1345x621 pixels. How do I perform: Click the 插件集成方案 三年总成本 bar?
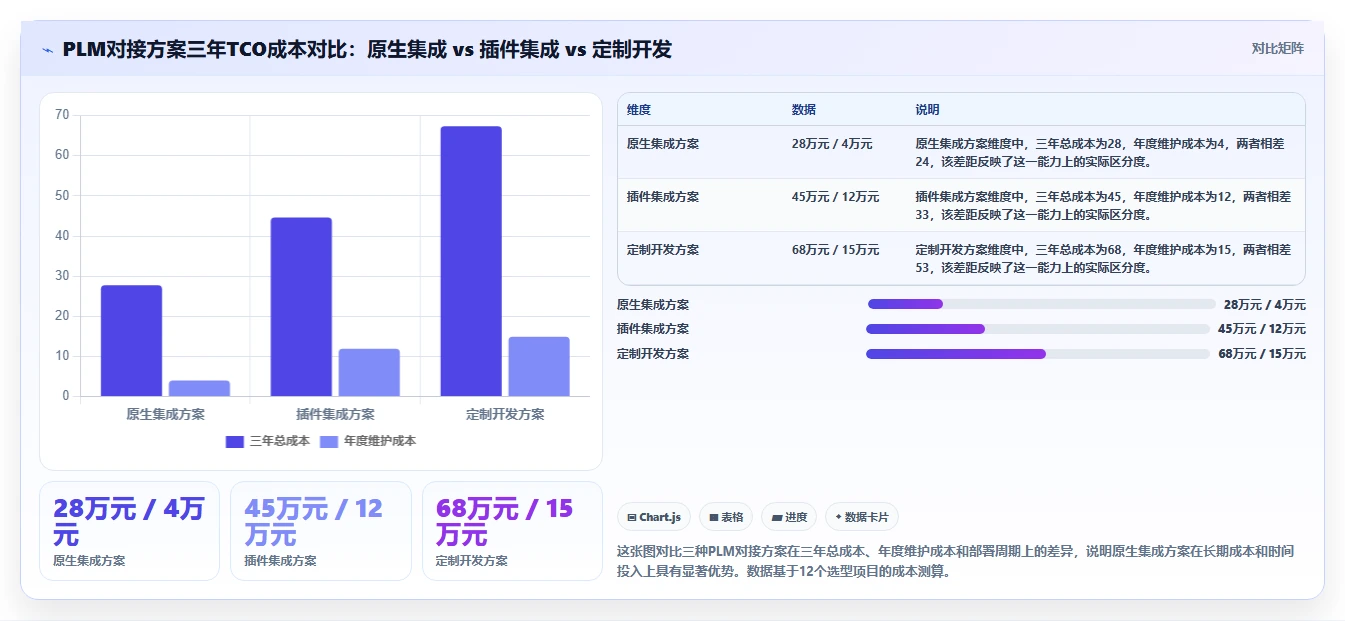click(x=301, y=307)
